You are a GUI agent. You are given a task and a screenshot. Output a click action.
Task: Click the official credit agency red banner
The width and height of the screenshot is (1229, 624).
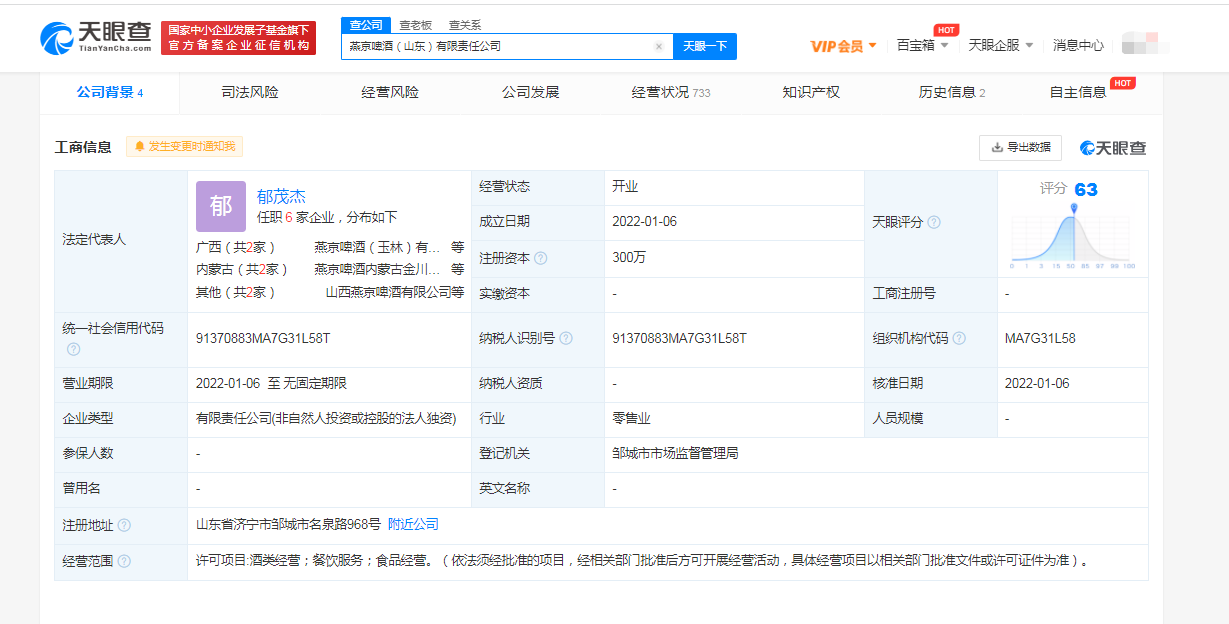238,38
